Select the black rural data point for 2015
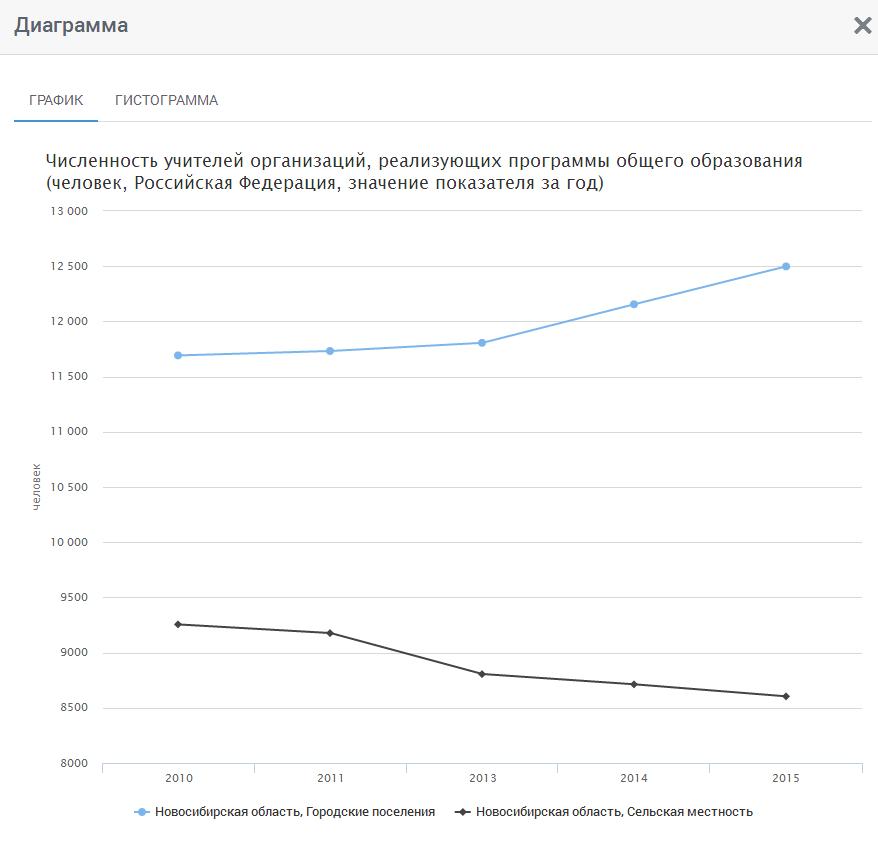878x845 pixels. click(786, 696)
